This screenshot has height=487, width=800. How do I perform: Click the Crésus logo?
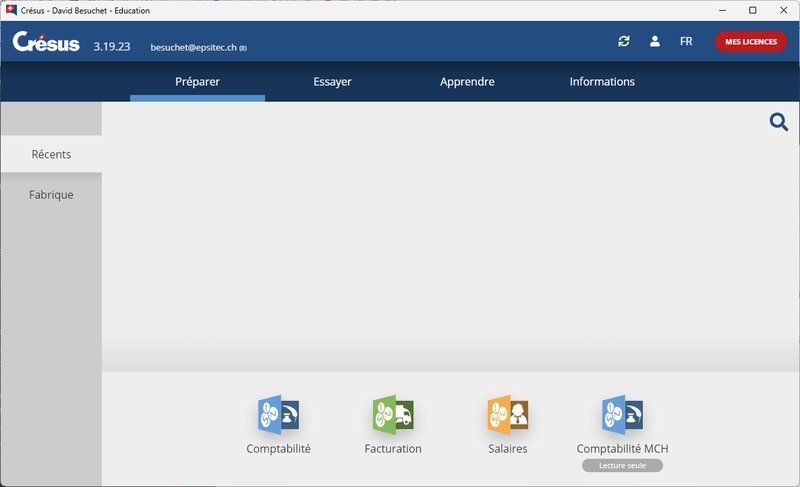[x=46, y=42]
